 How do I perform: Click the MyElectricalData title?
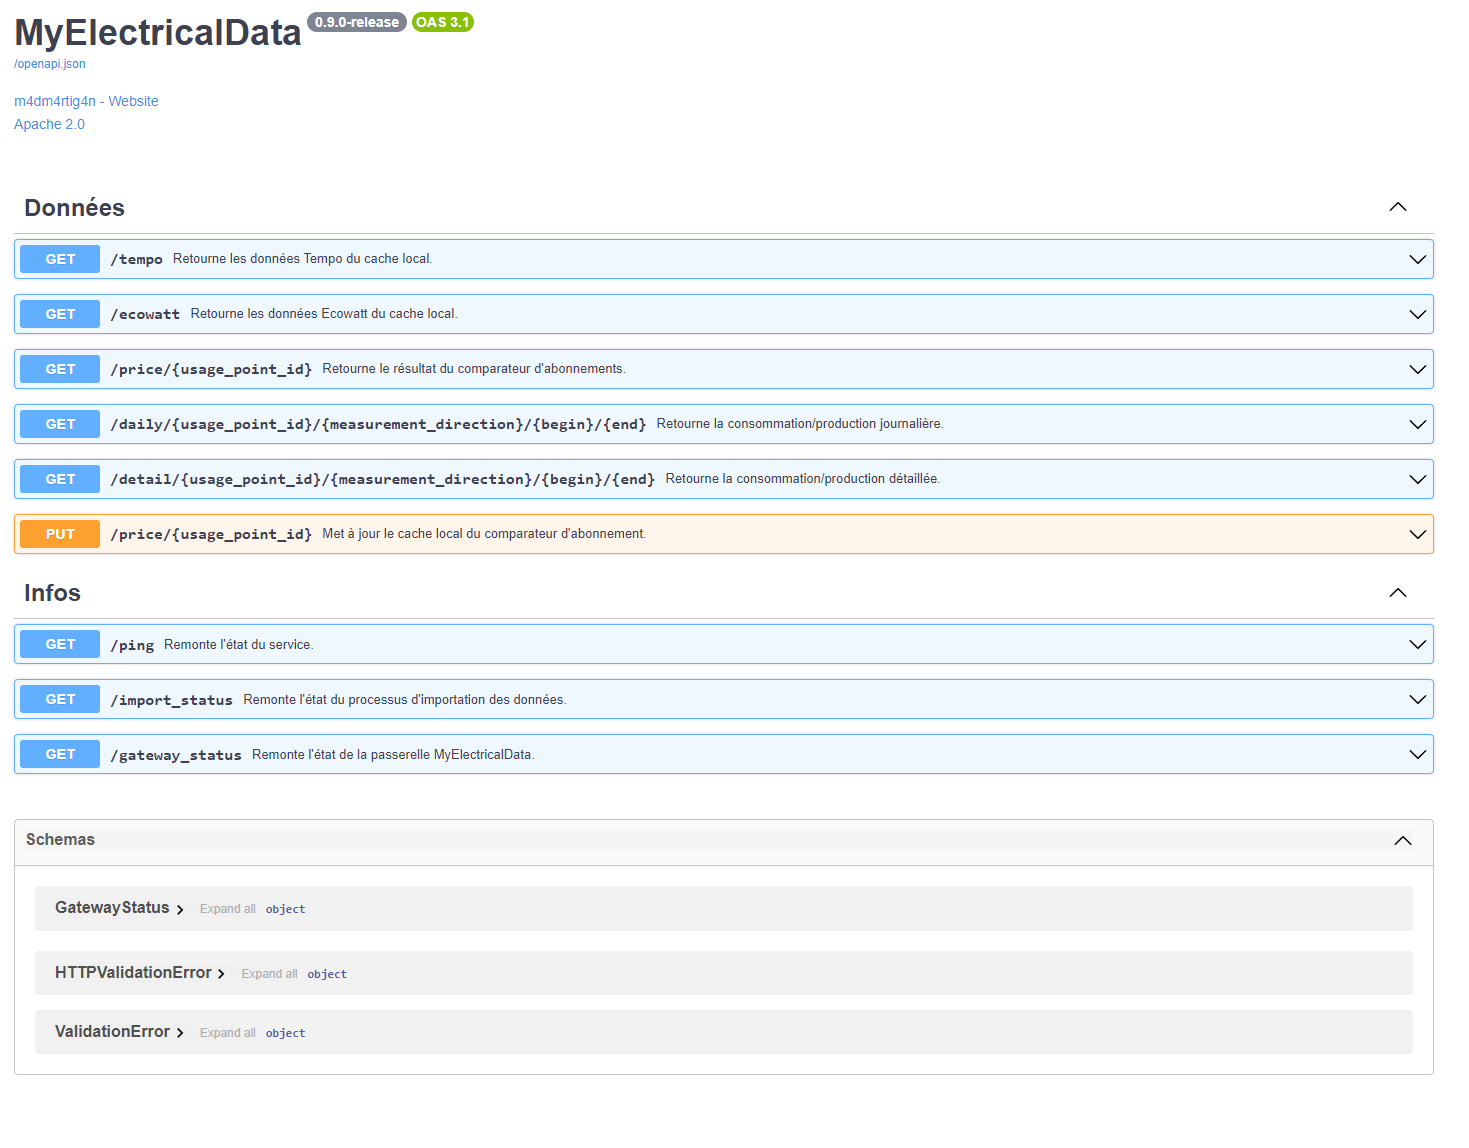pyautogui.click(x=158, y=33)
